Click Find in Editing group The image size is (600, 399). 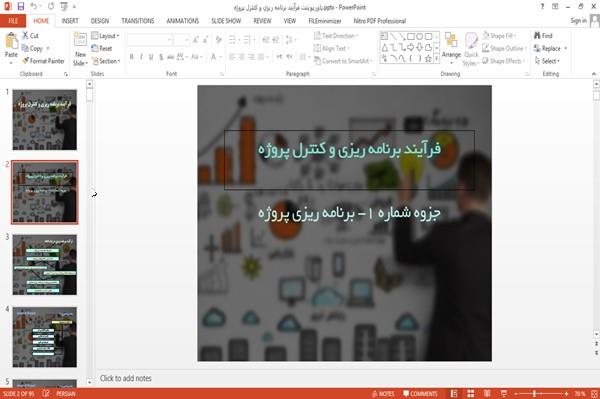(x=543, y=36)
